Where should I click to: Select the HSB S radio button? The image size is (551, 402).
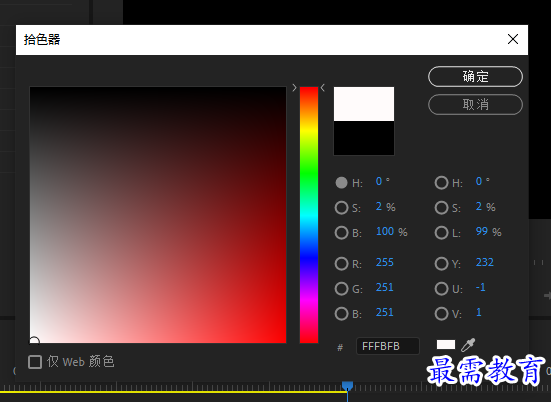pyautogui.click(x=341, y=208)
